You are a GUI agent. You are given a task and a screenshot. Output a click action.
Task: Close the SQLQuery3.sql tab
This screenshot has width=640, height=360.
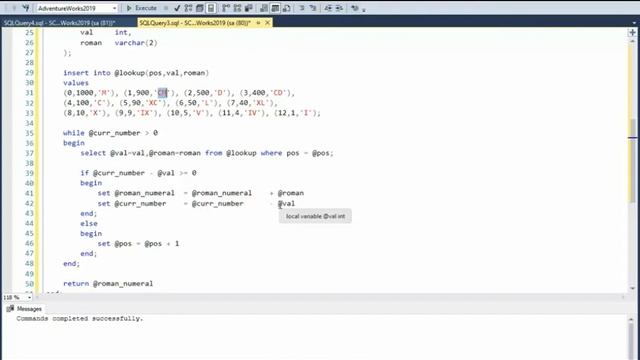(267, 23)
